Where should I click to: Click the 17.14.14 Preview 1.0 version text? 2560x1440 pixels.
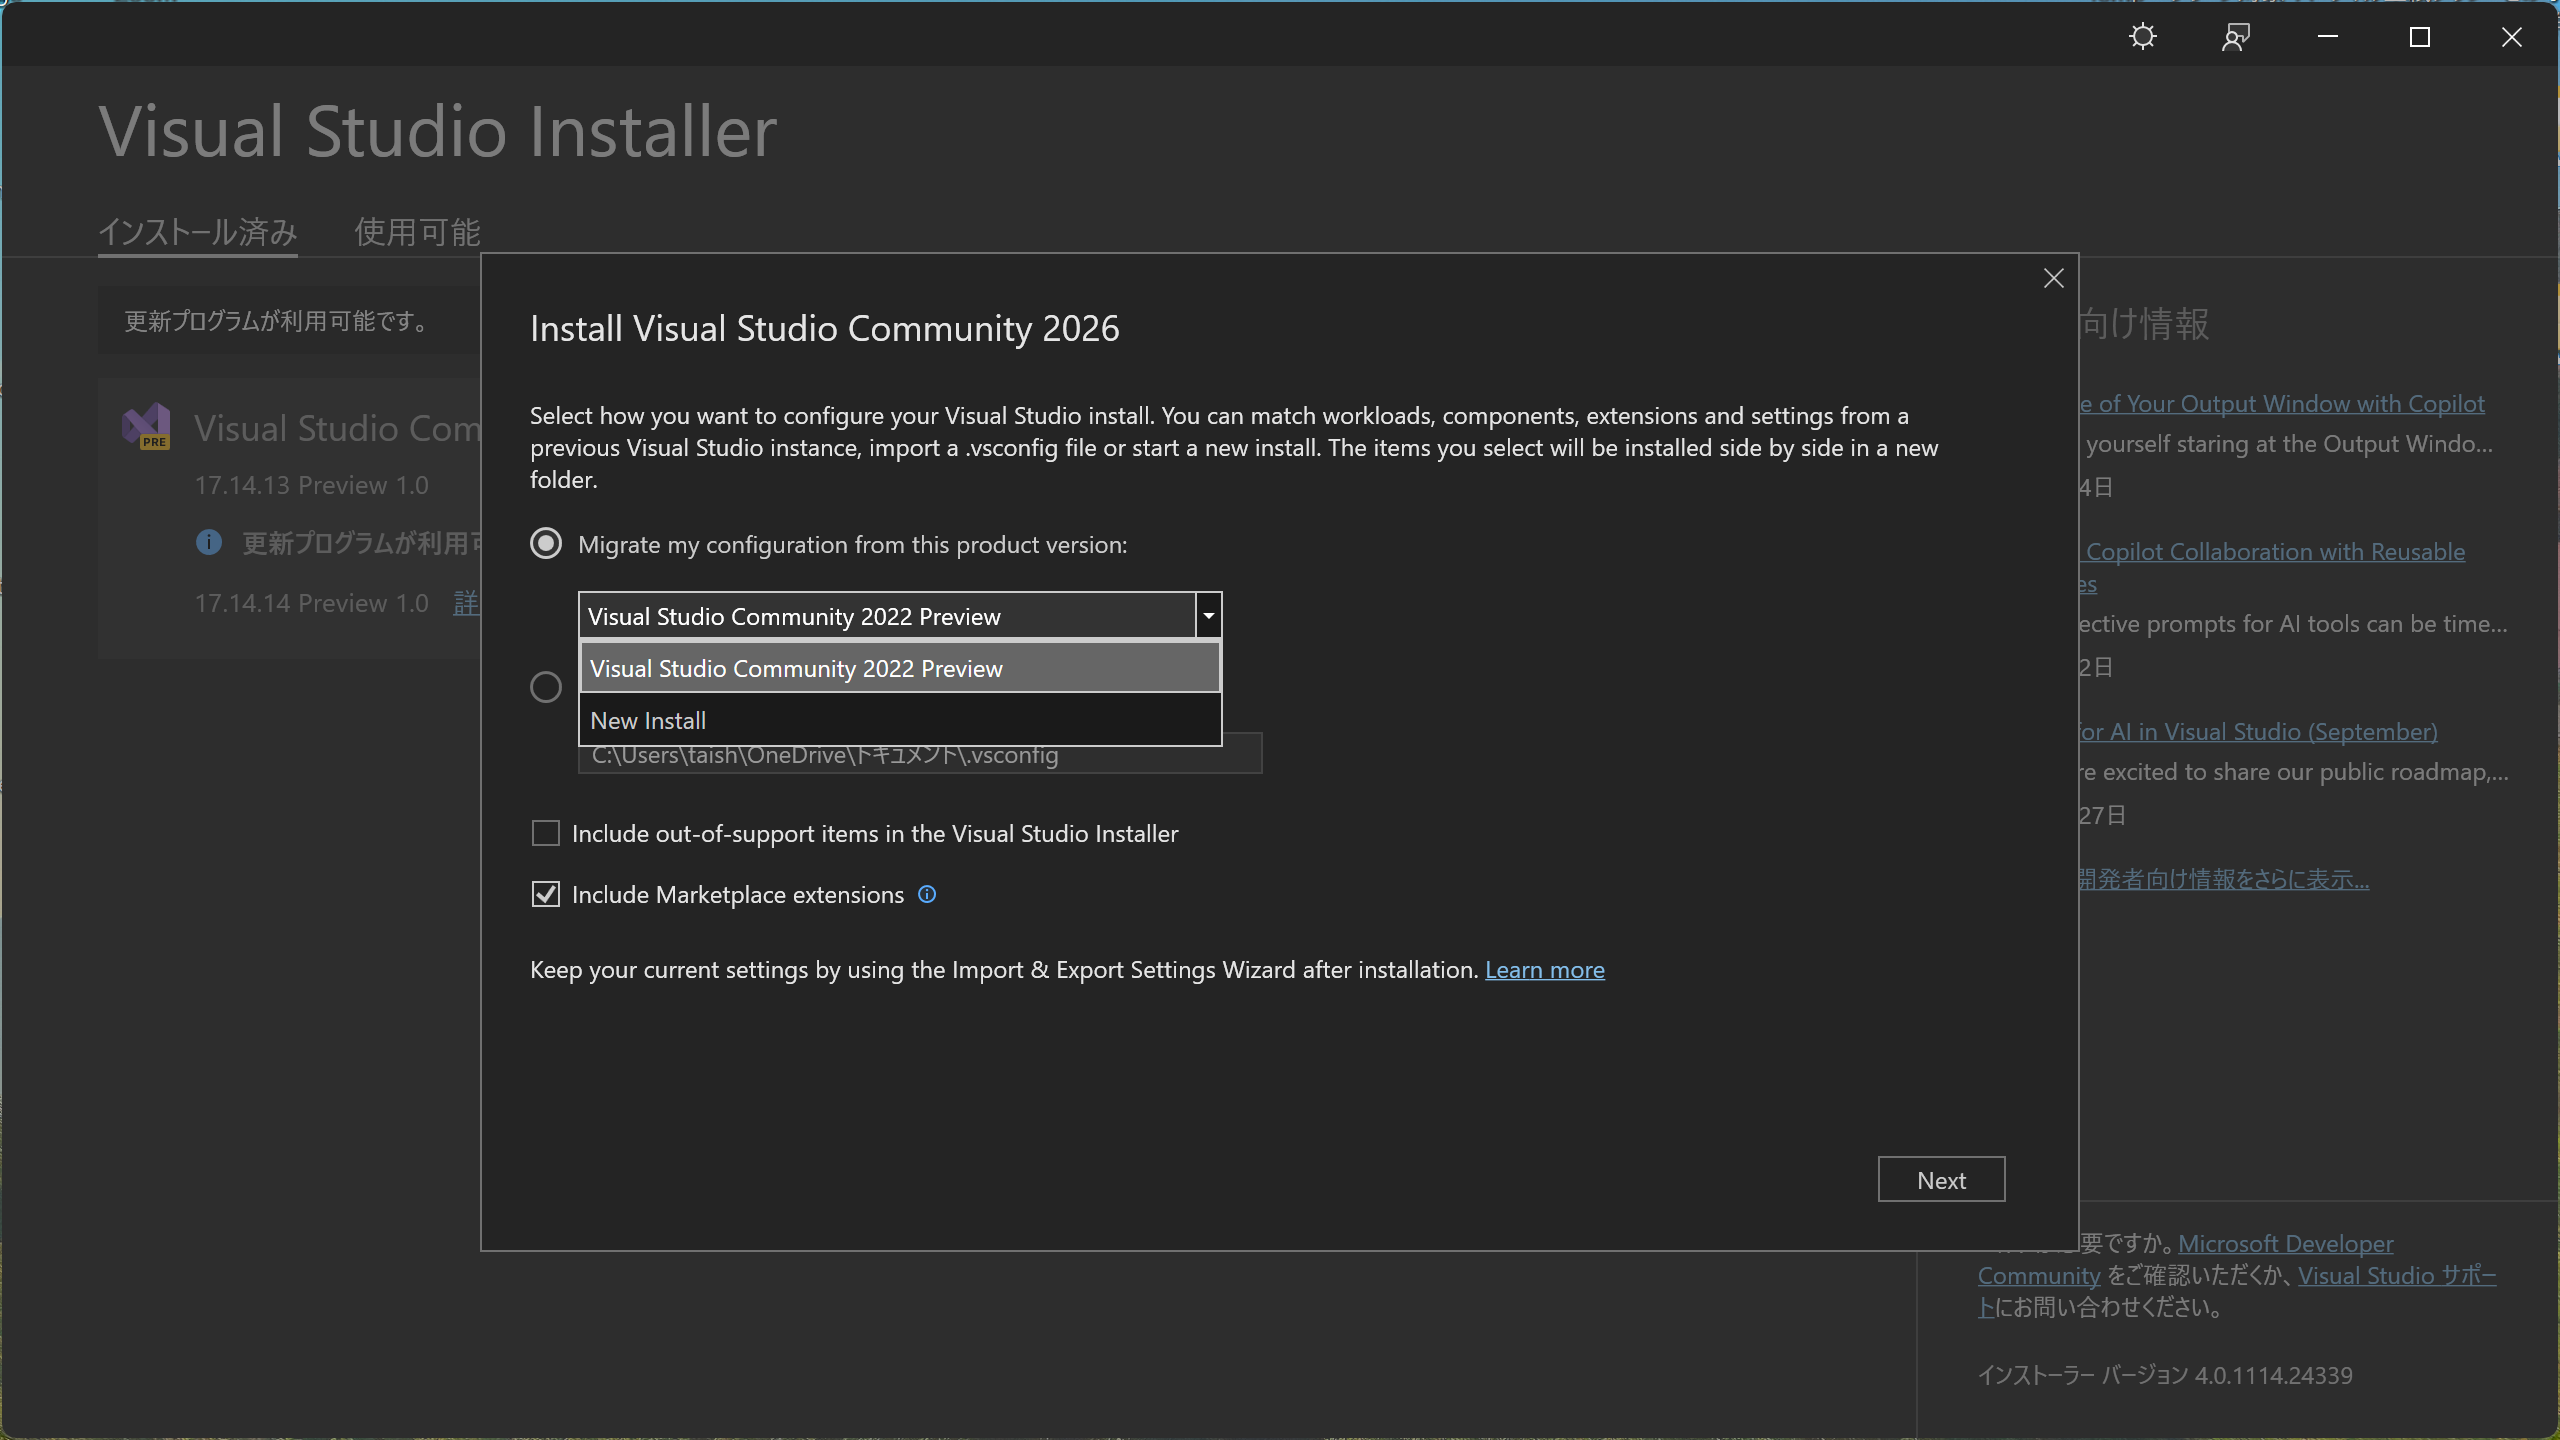click(311, 603)
